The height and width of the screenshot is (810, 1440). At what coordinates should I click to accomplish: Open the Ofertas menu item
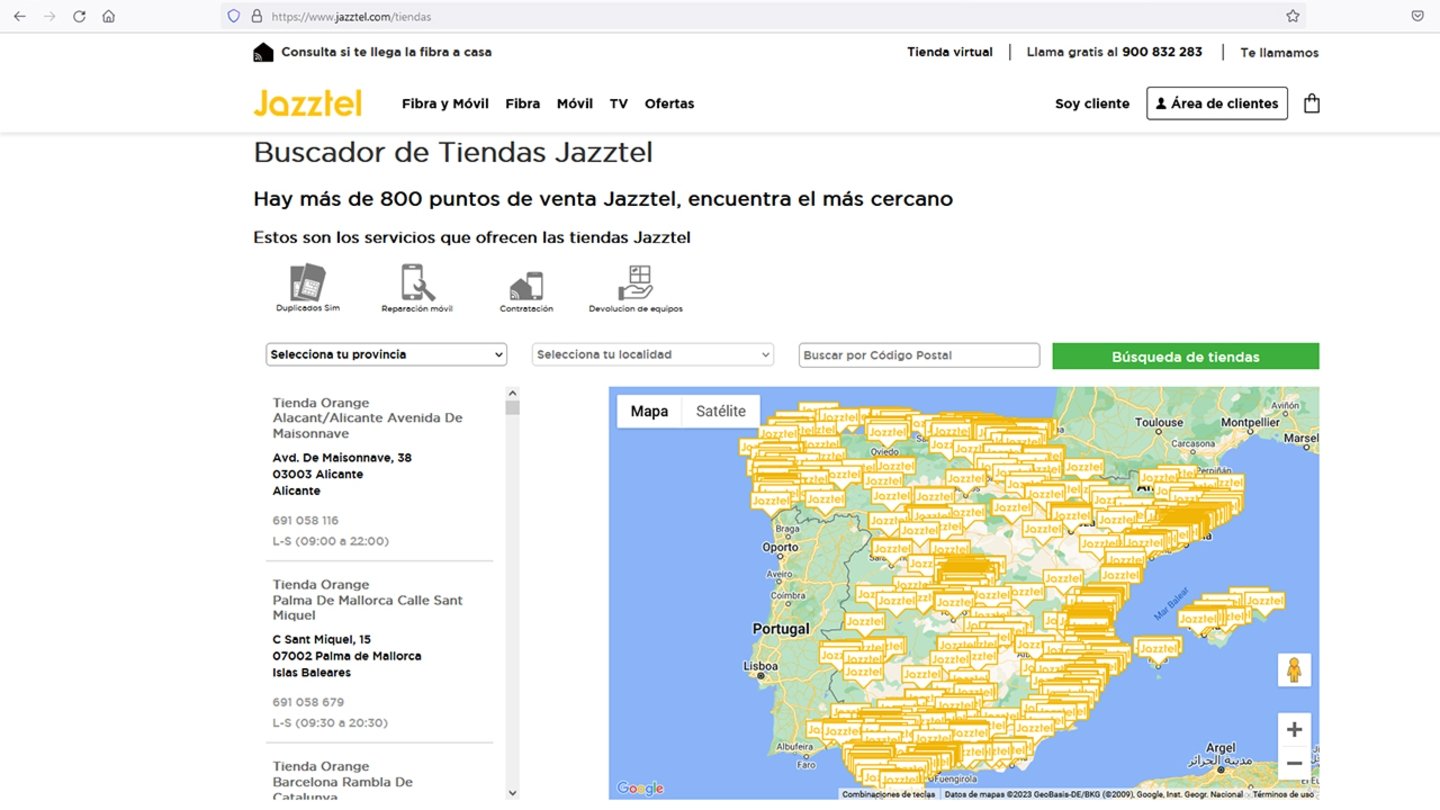(669, 103)
